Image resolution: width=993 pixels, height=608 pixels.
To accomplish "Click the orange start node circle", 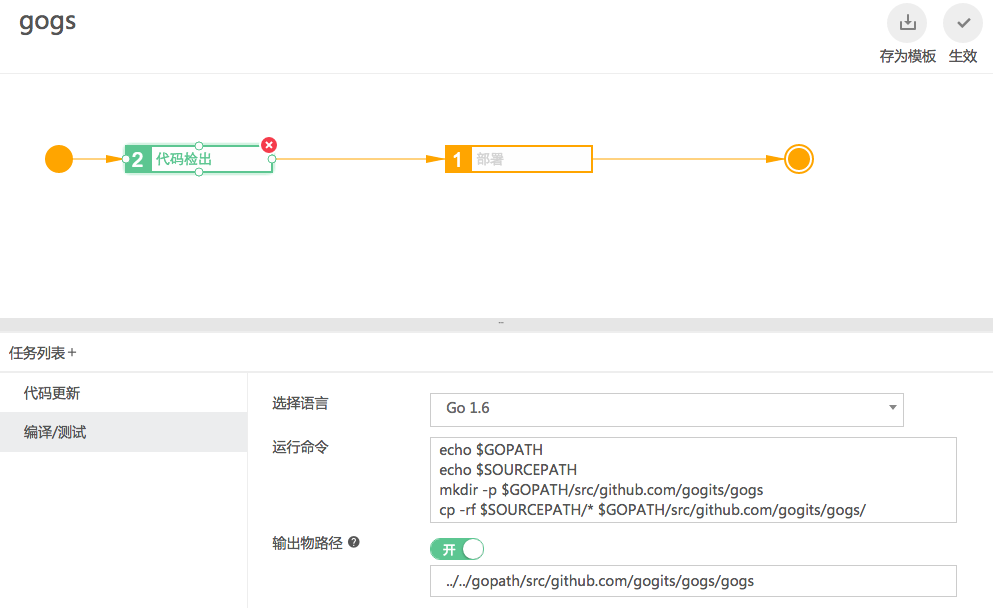I will 59,159.
